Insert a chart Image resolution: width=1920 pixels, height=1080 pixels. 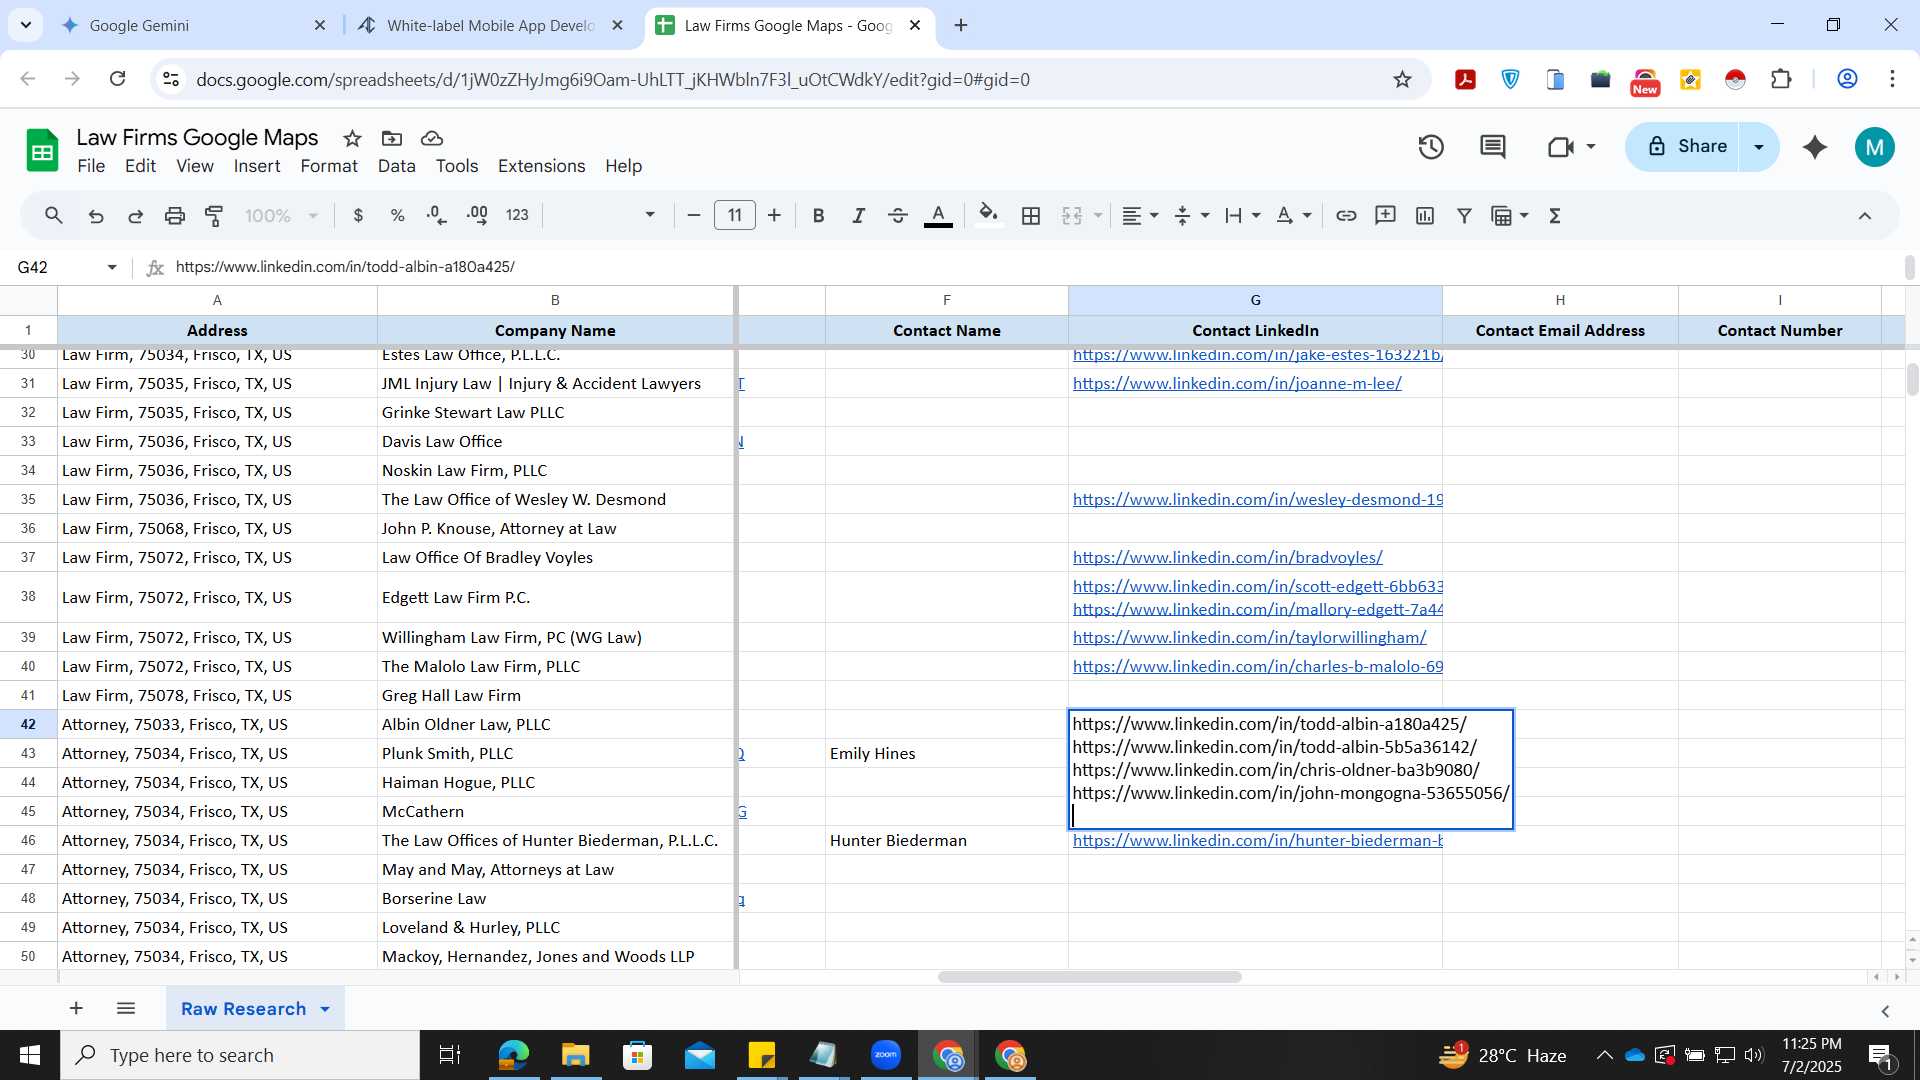pyautogui.click(x=1425, y=215)
